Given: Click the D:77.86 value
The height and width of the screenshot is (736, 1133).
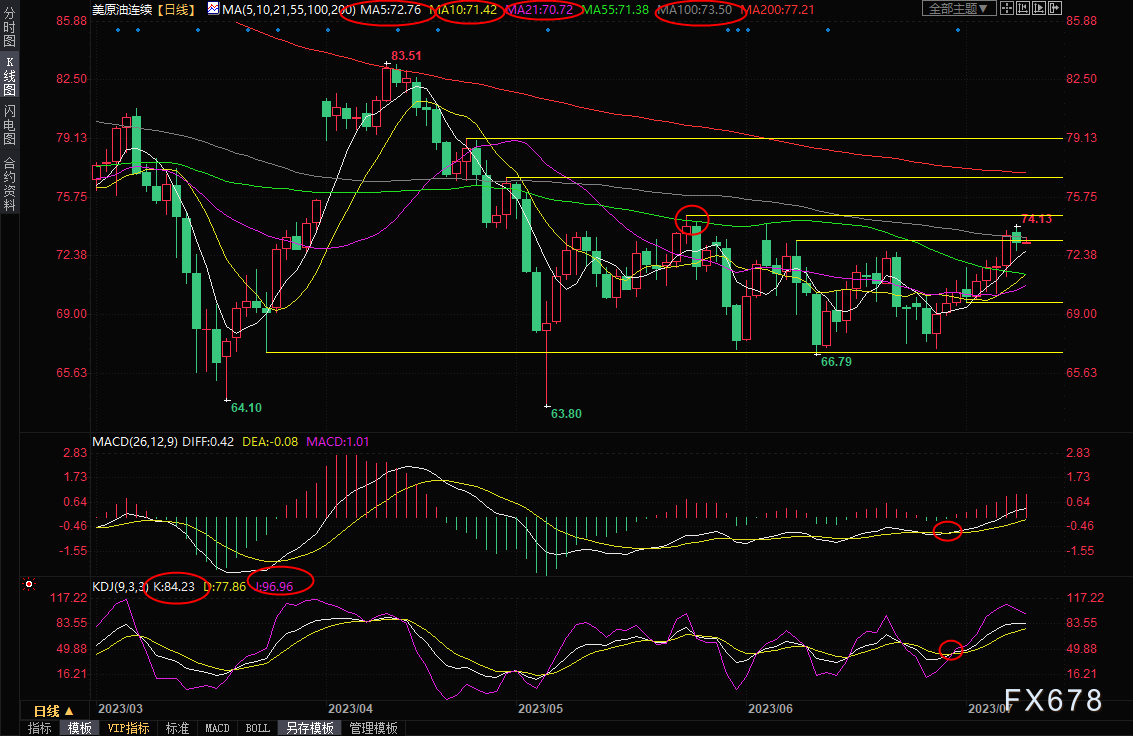Looking at the screenshot, I should 225,586.
